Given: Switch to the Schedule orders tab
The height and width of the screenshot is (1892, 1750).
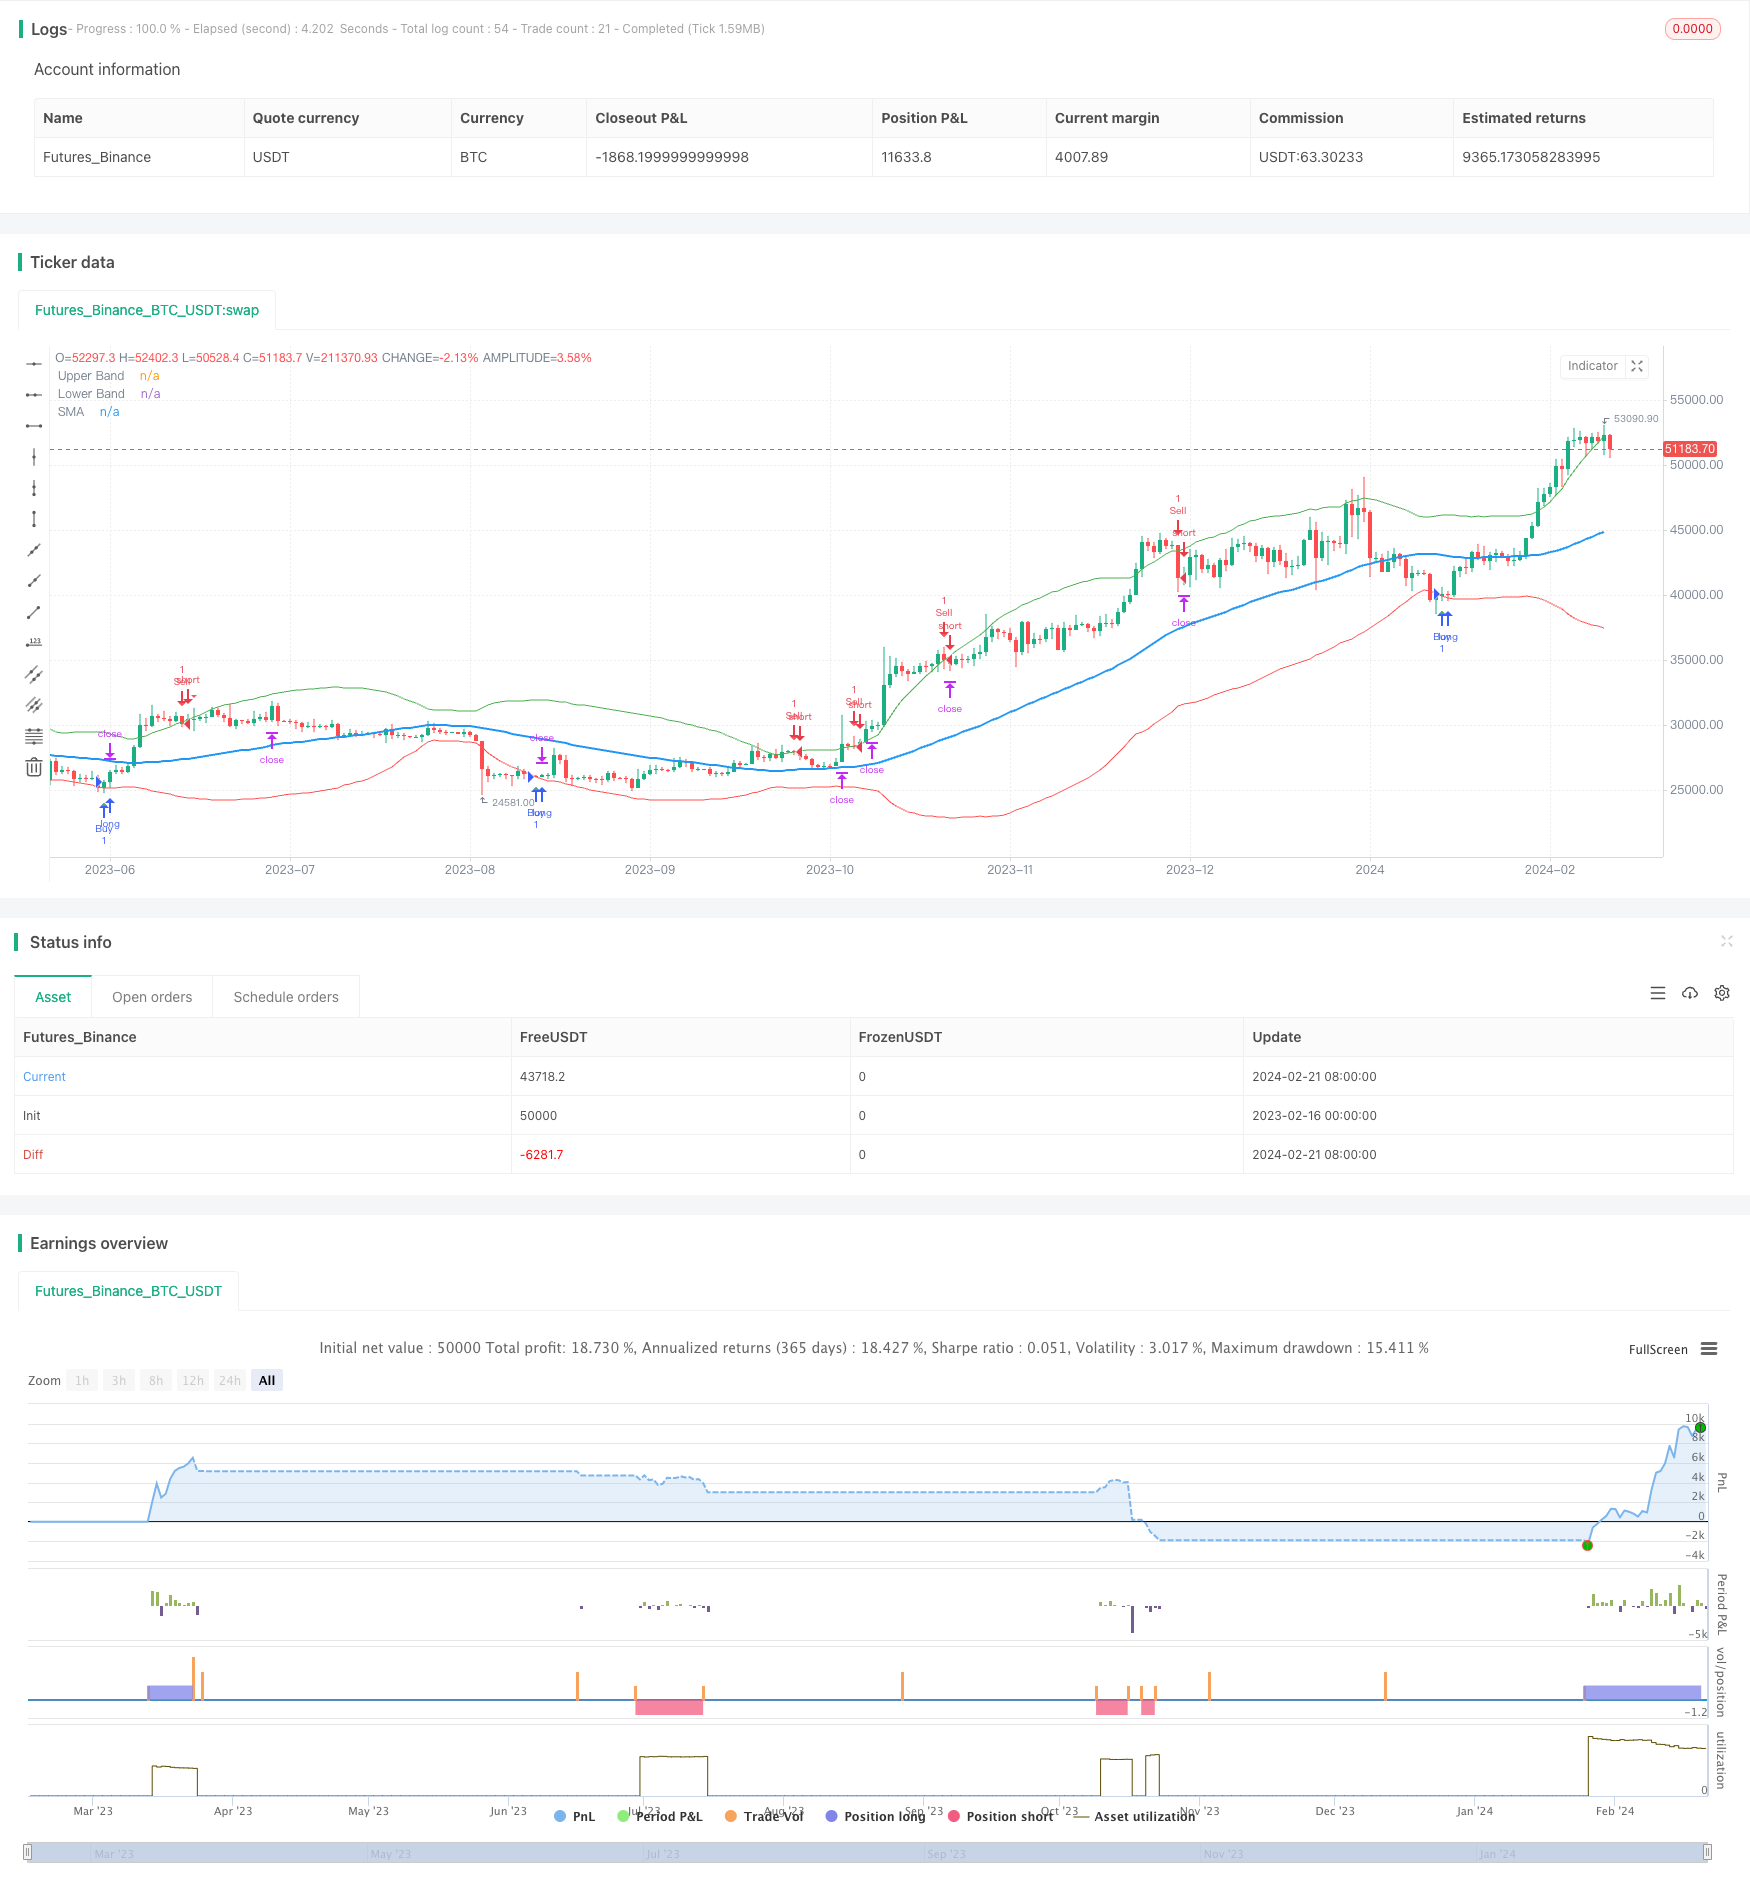Looking at the screenshot, I should point(286,997).
